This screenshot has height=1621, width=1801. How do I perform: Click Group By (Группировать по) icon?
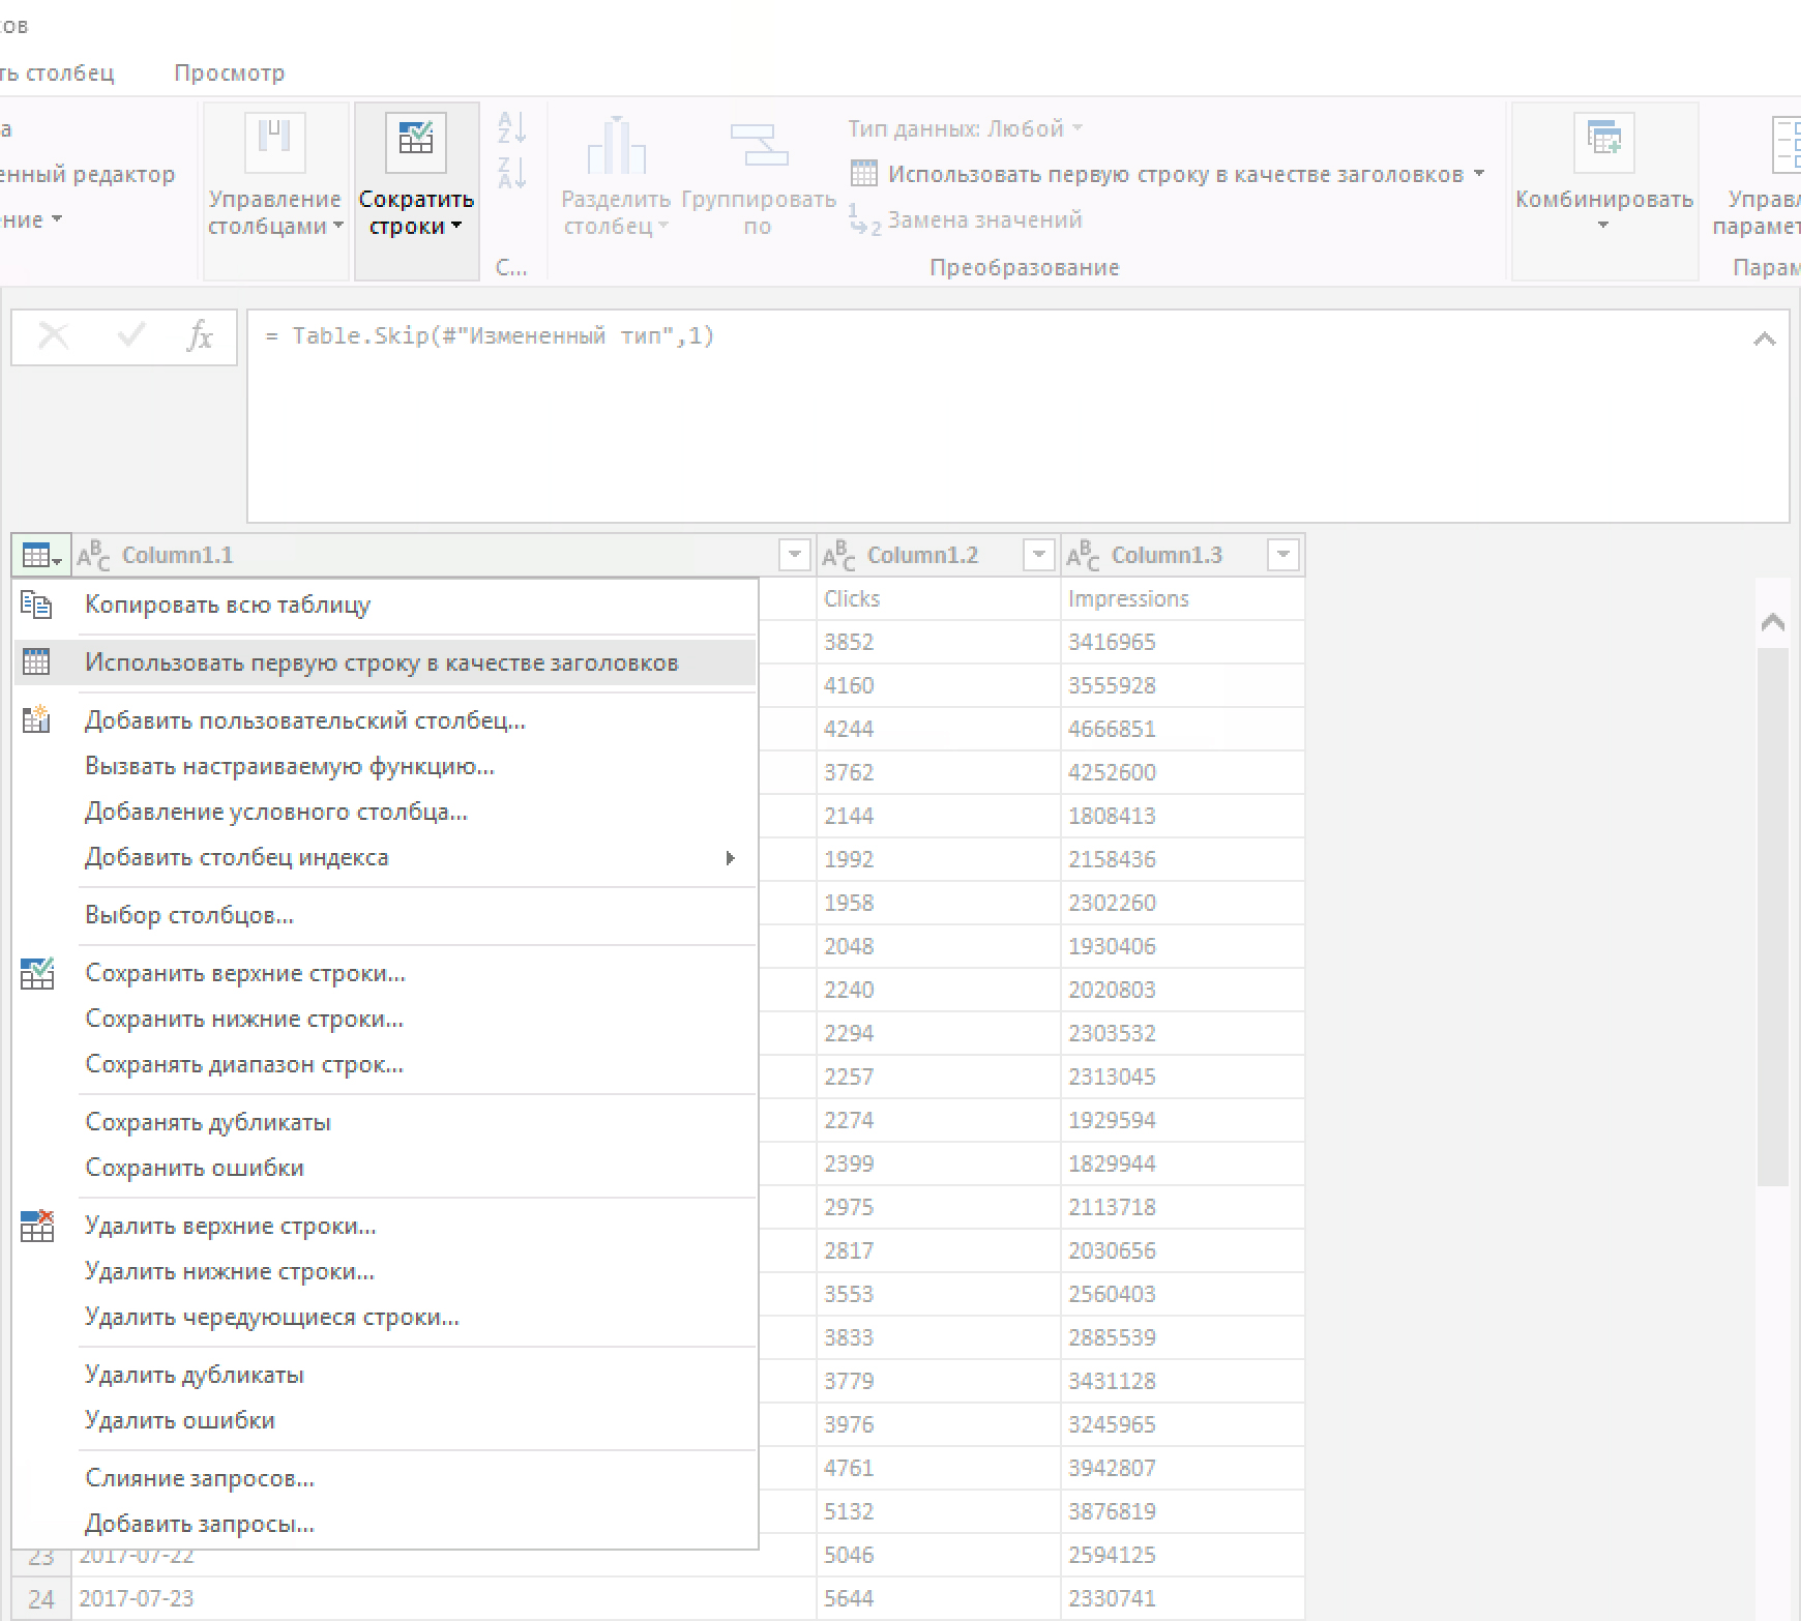[759, 146]
